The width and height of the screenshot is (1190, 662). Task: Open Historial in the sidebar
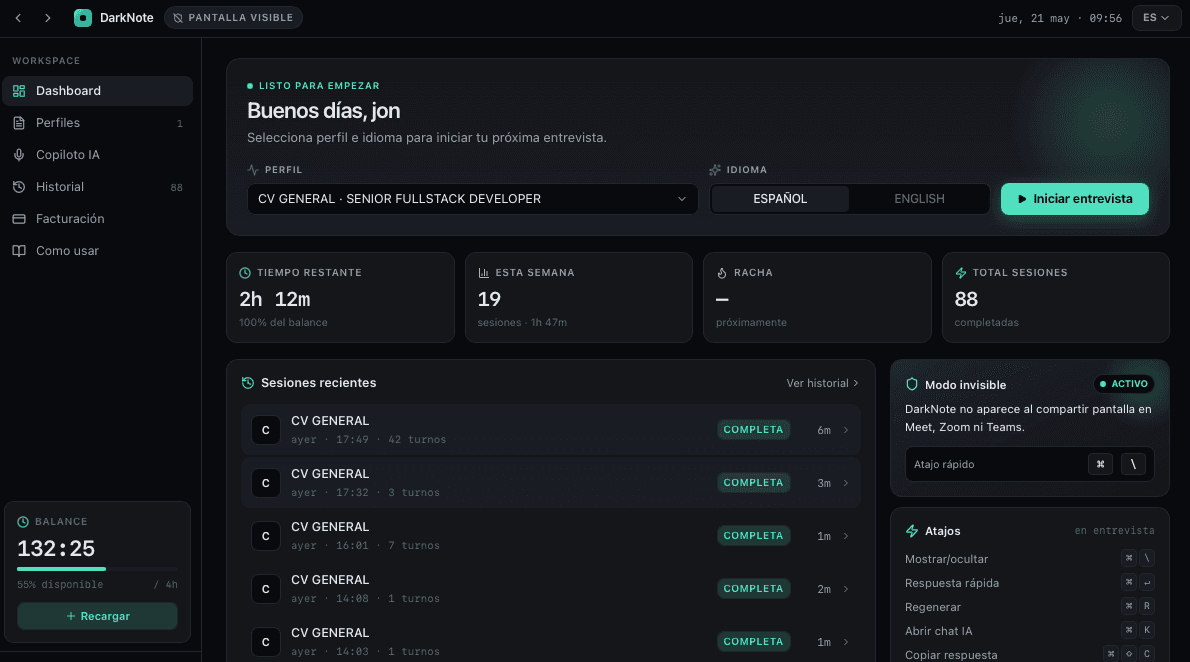pyautogui.click(x=97, y=187)
